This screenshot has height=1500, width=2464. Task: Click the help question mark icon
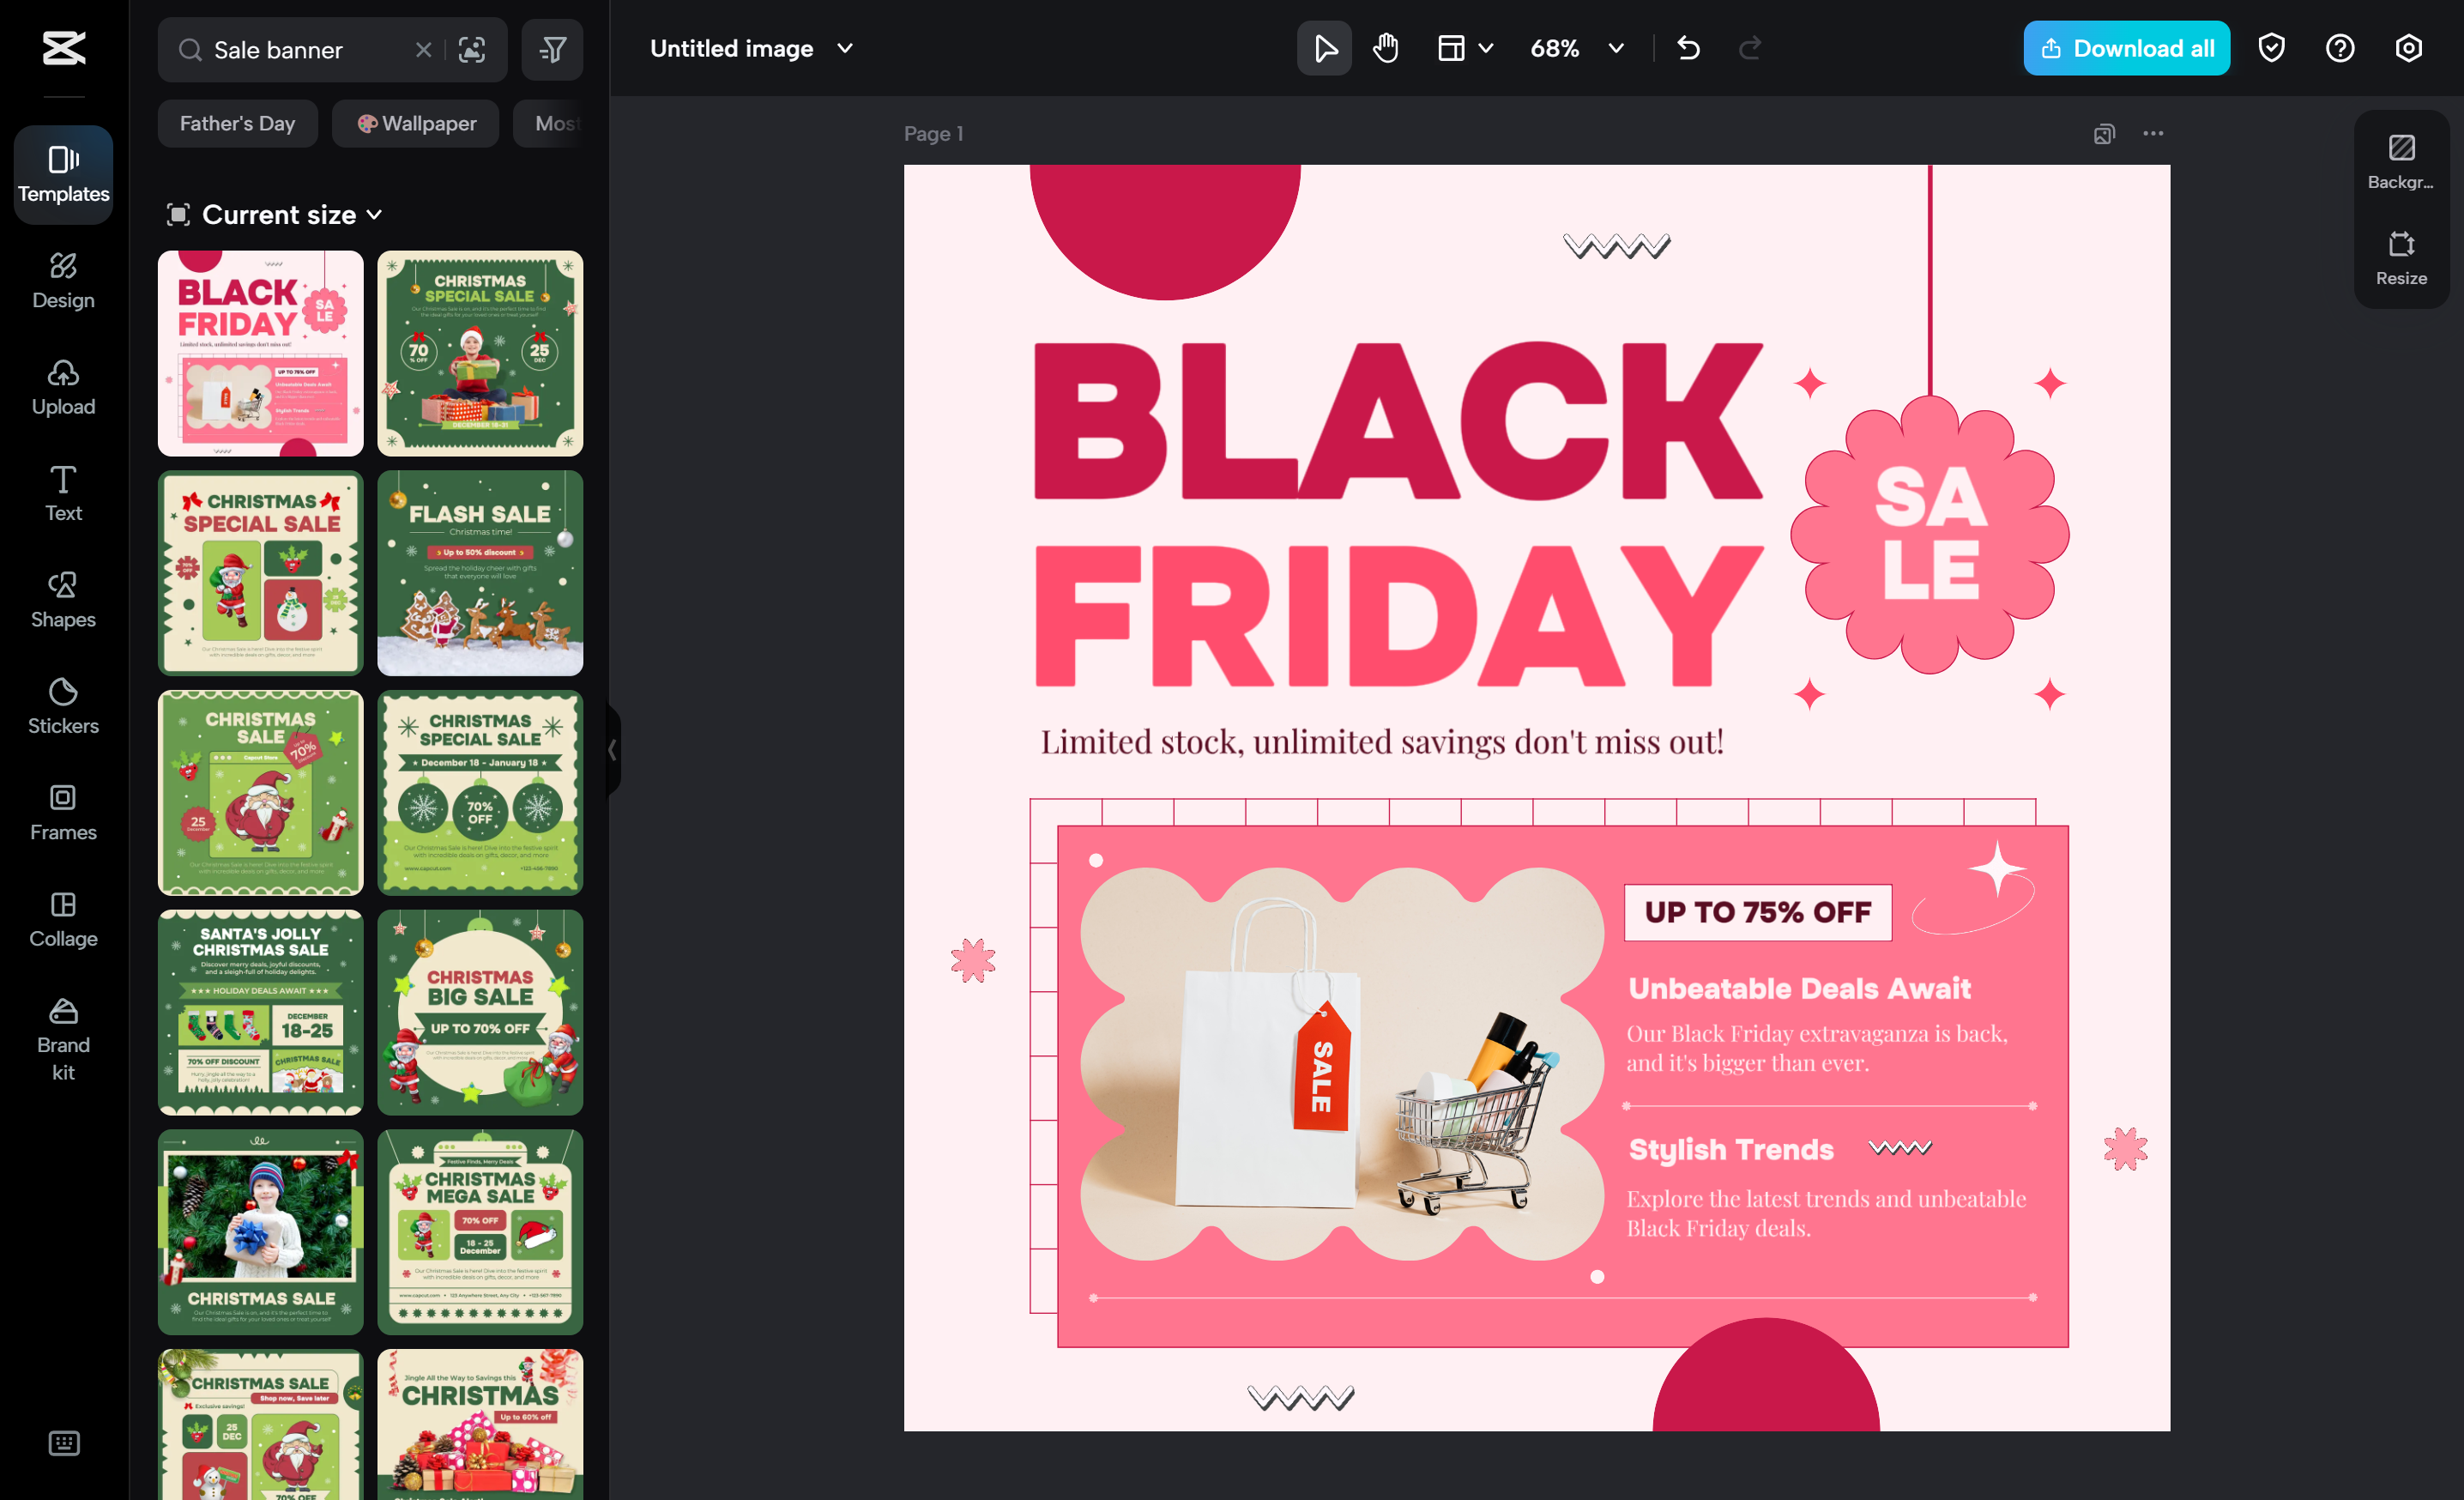coord(2340,47)
